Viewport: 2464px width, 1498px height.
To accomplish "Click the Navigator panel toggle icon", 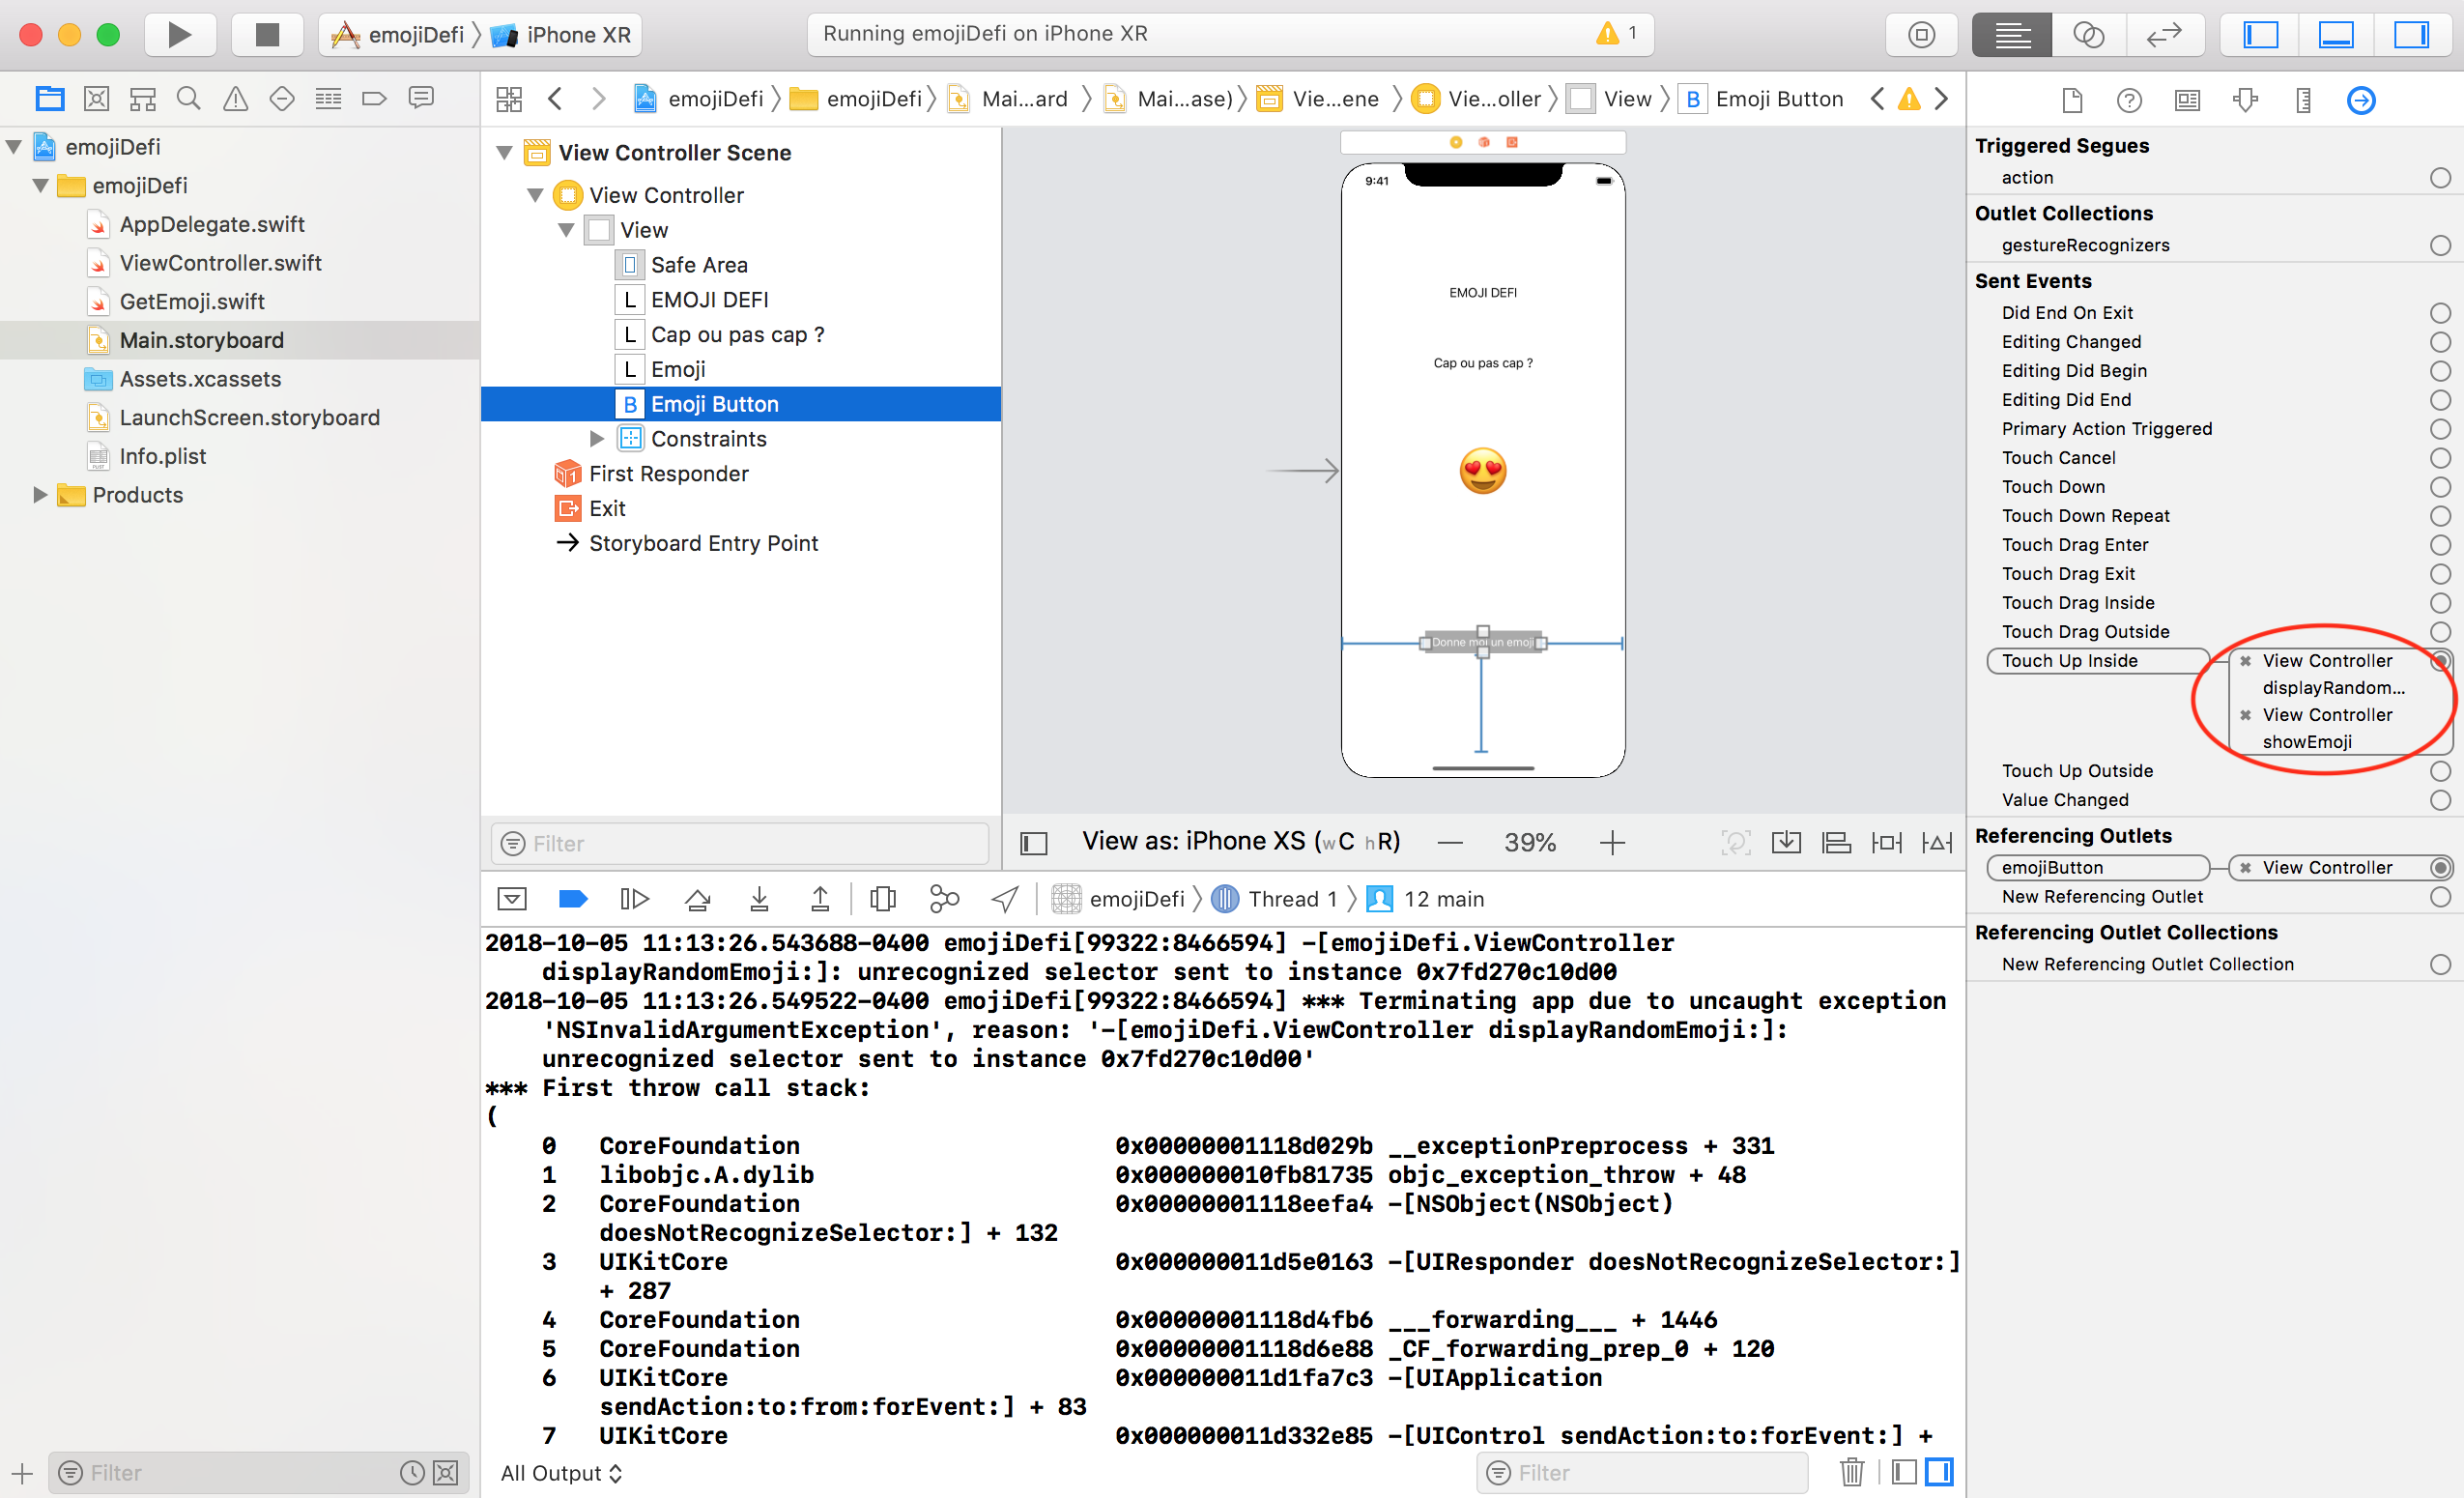I will [x=2276, y=37].
